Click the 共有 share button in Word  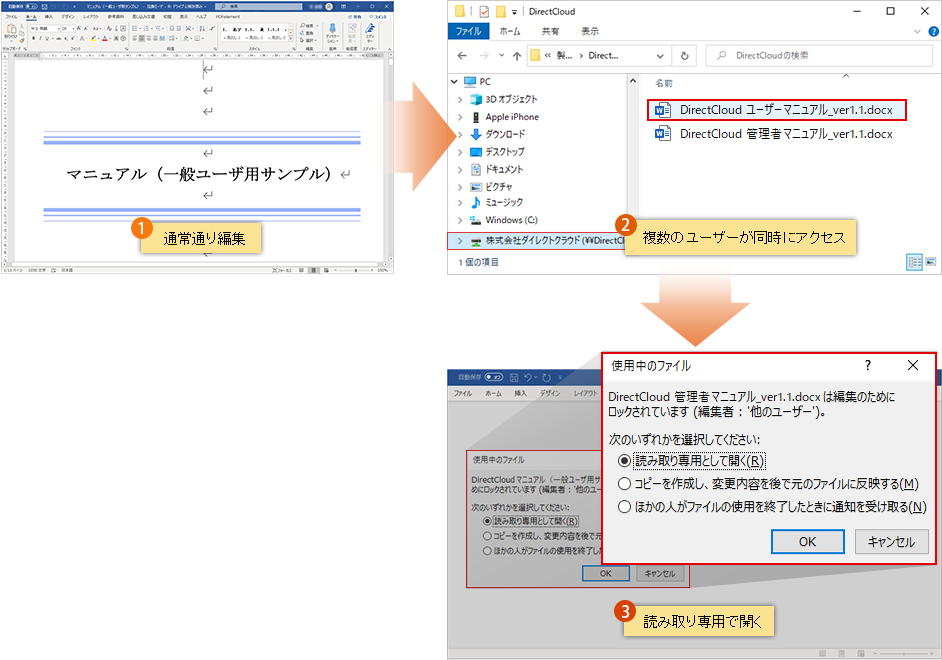355,17
